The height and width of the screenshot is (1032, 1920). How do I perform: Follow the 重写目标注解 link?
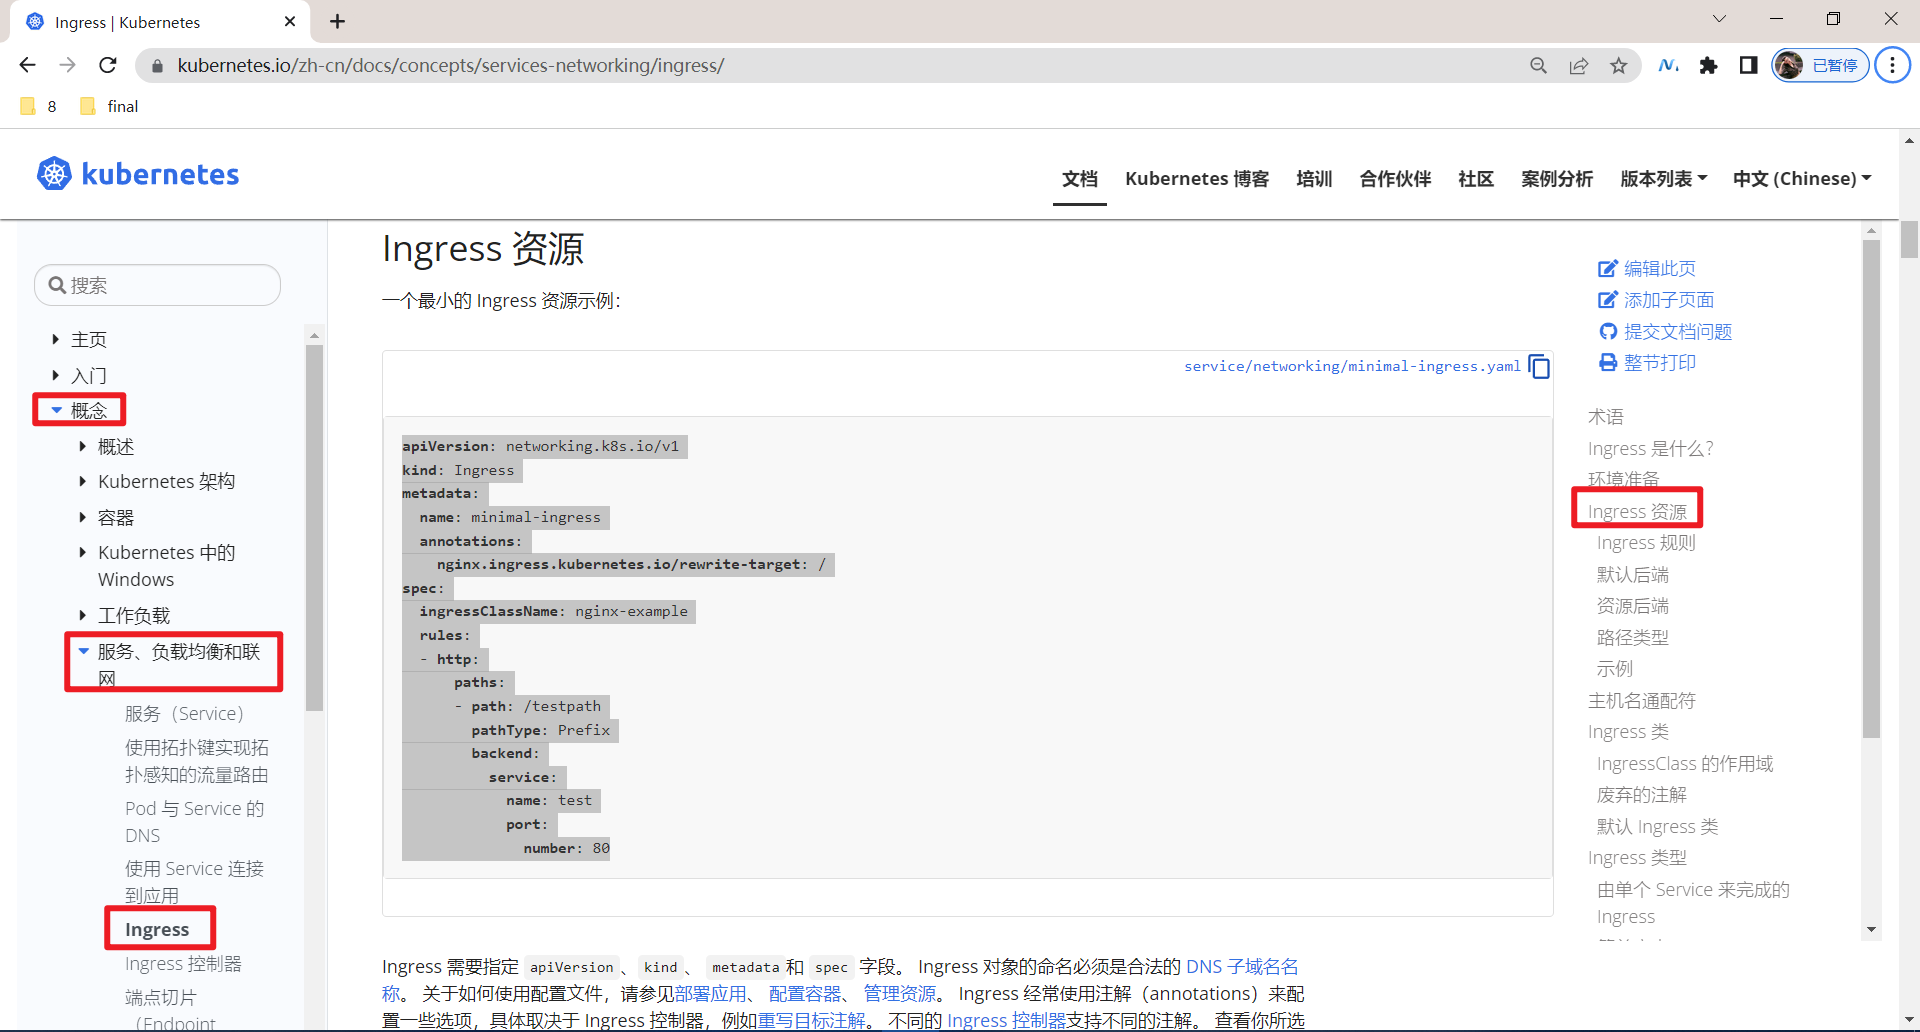[811, 1020]
